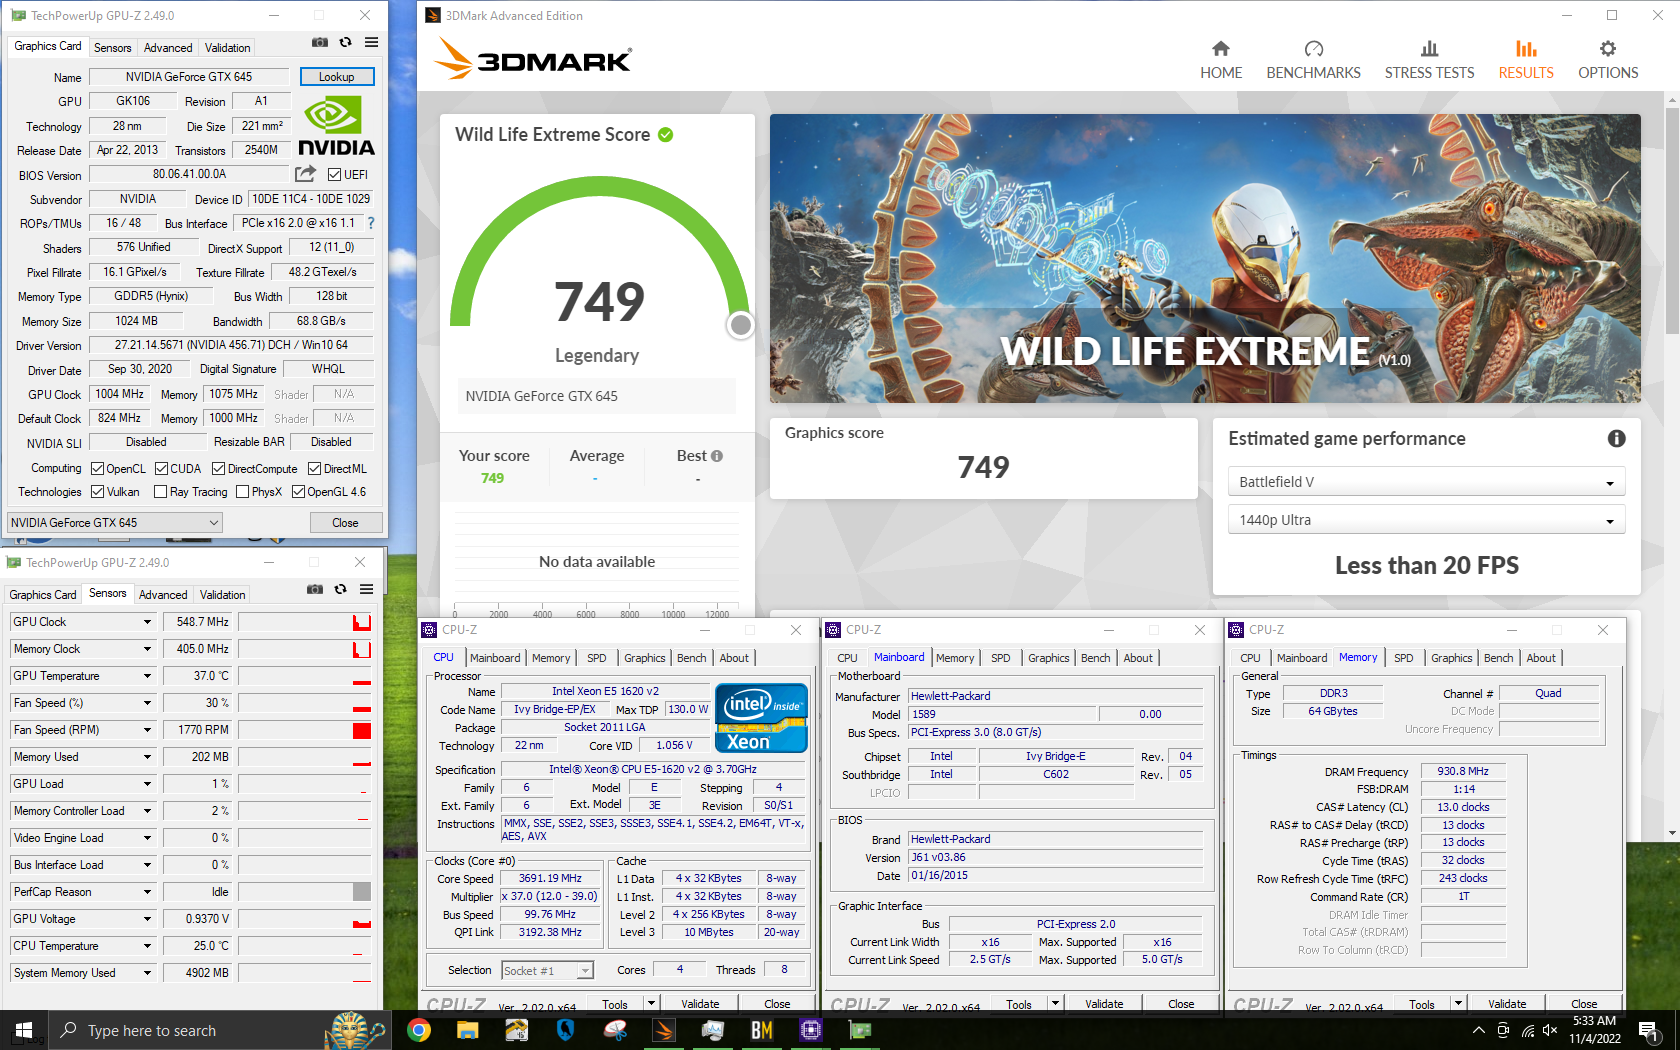Screen dimensions: 1680x1050
Task: Click Validate in the first CPU-Z window
Action: (700, 1003)
